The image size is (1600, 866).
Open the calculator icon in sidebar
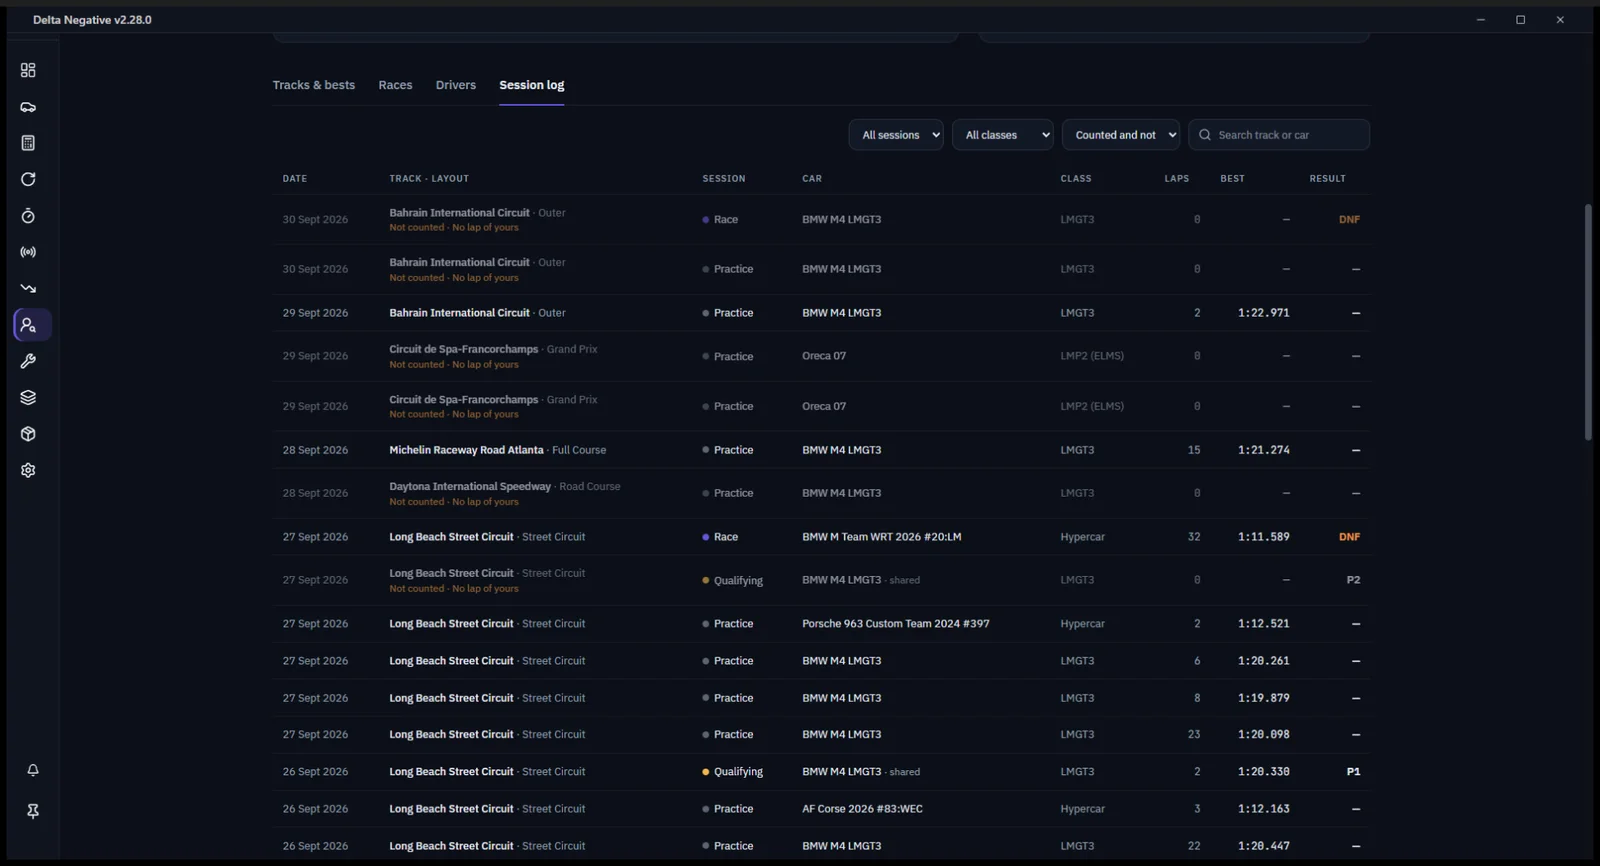coord(28,143)
